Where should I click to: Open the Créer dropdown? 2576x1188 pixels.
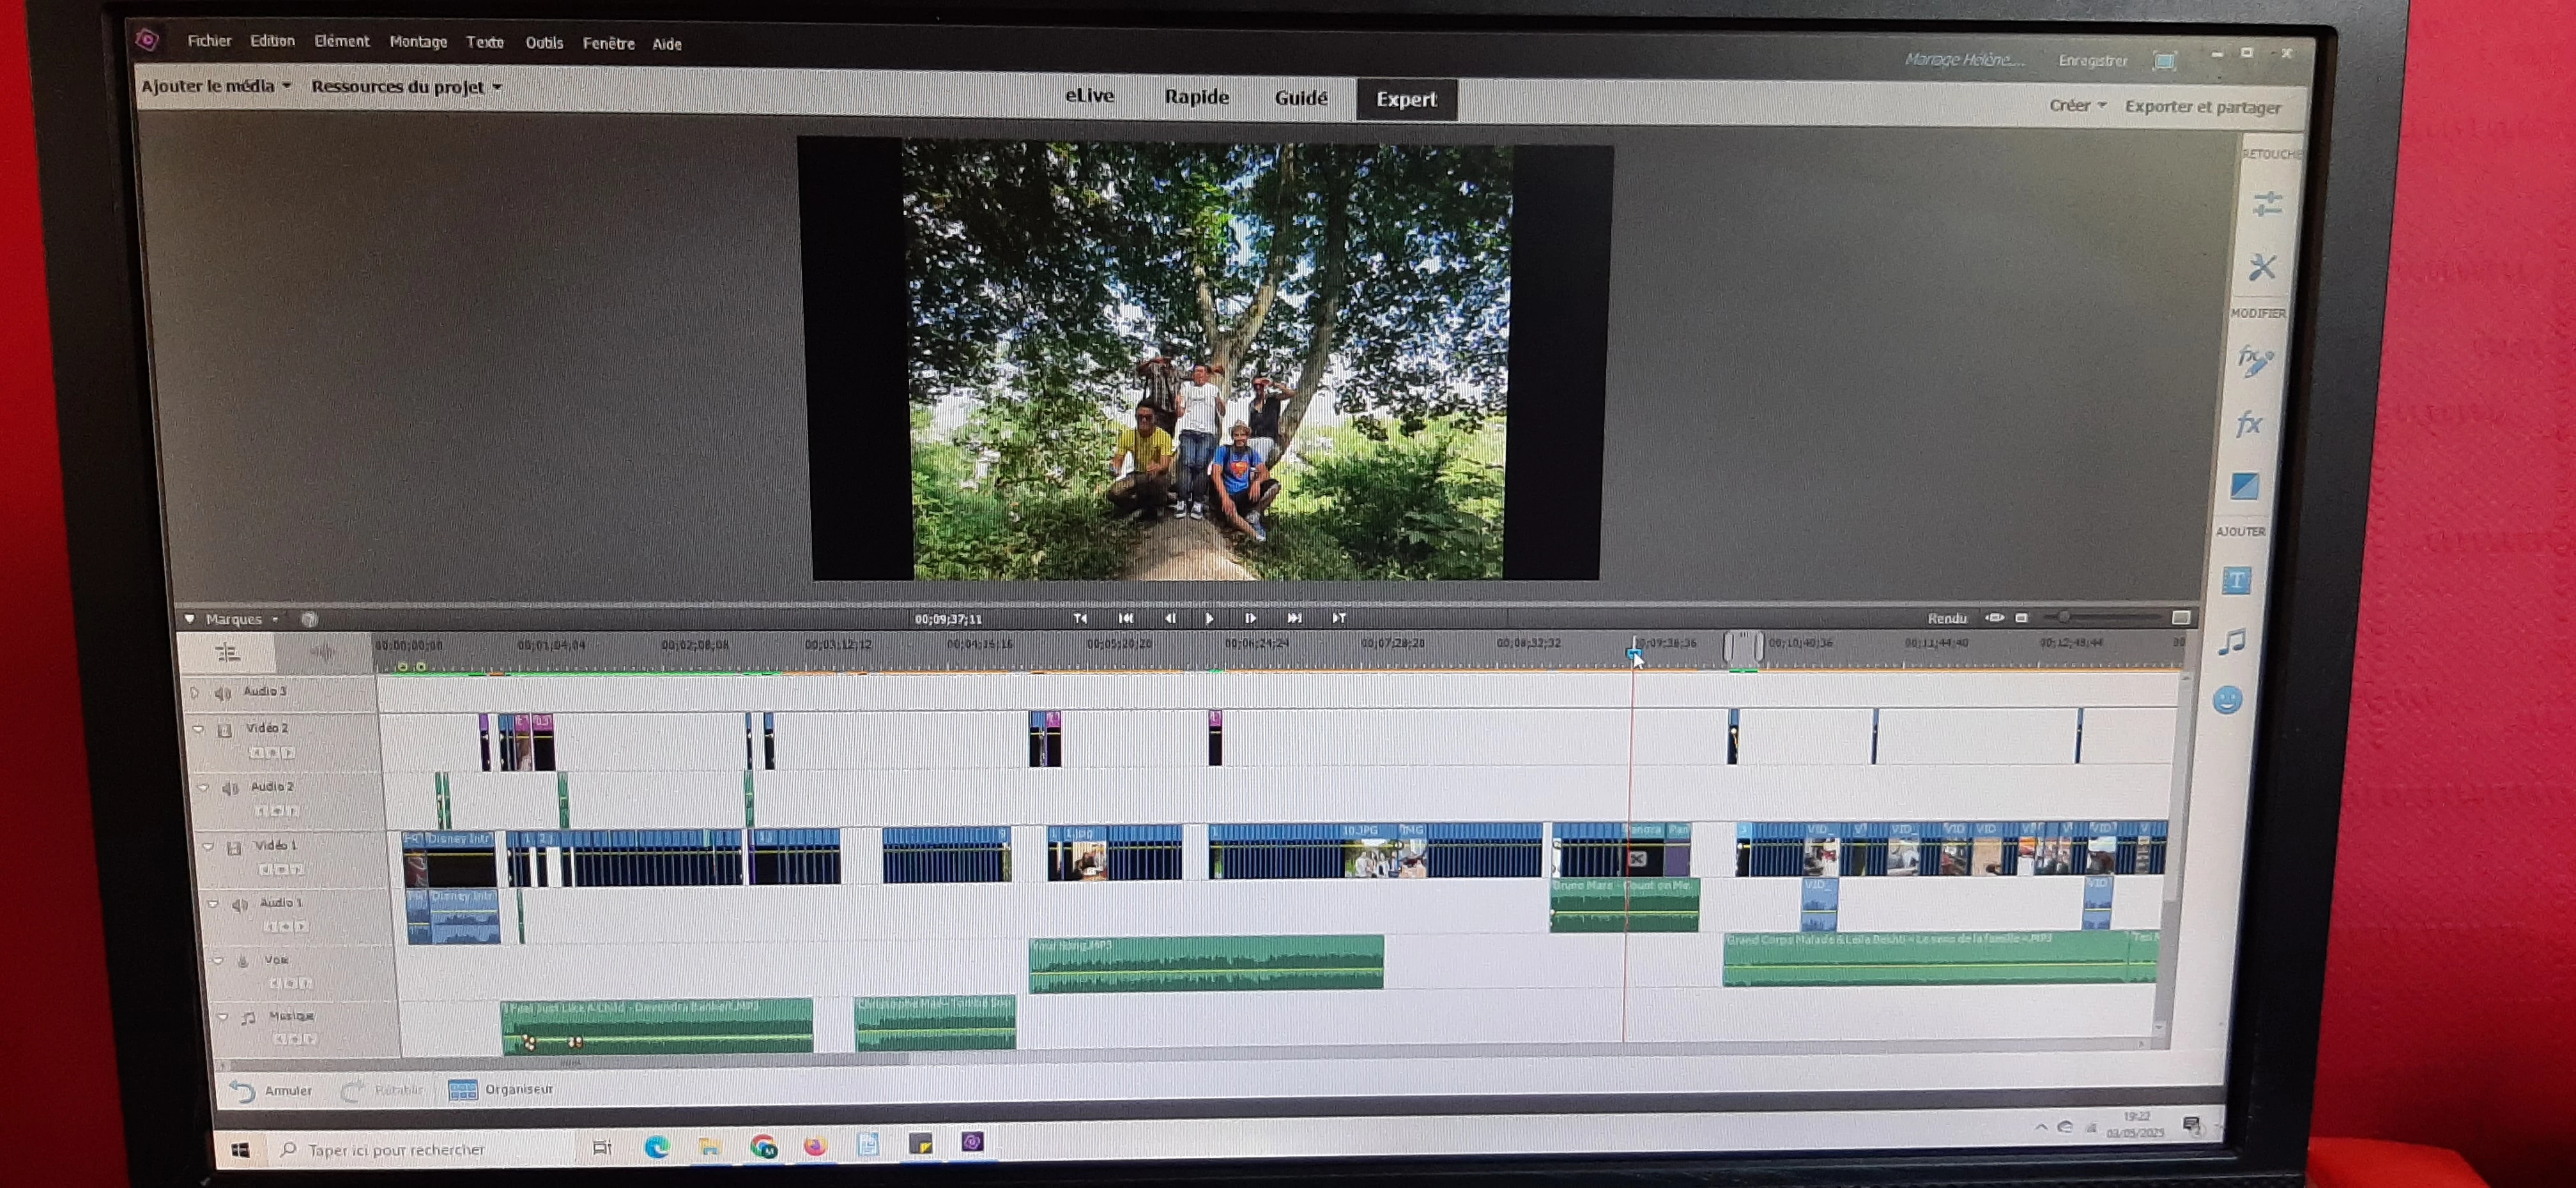pos(2077,105)
